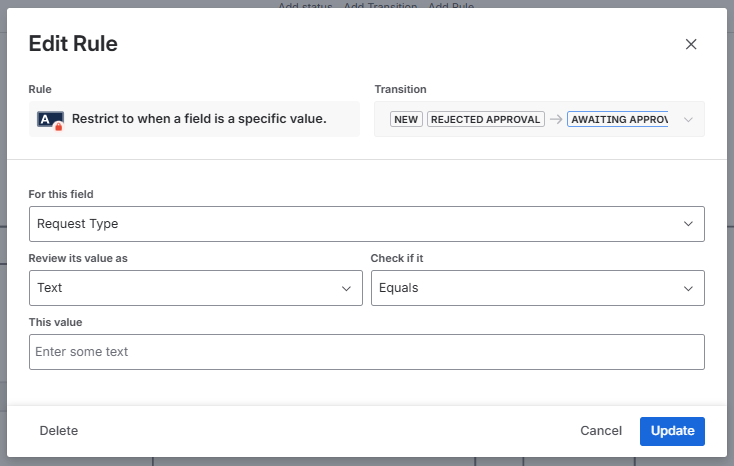This screenshot has height=466, width=734.
Task: Select the AWAITING APPROVAL status tag
Action: (x=617, y=119)
